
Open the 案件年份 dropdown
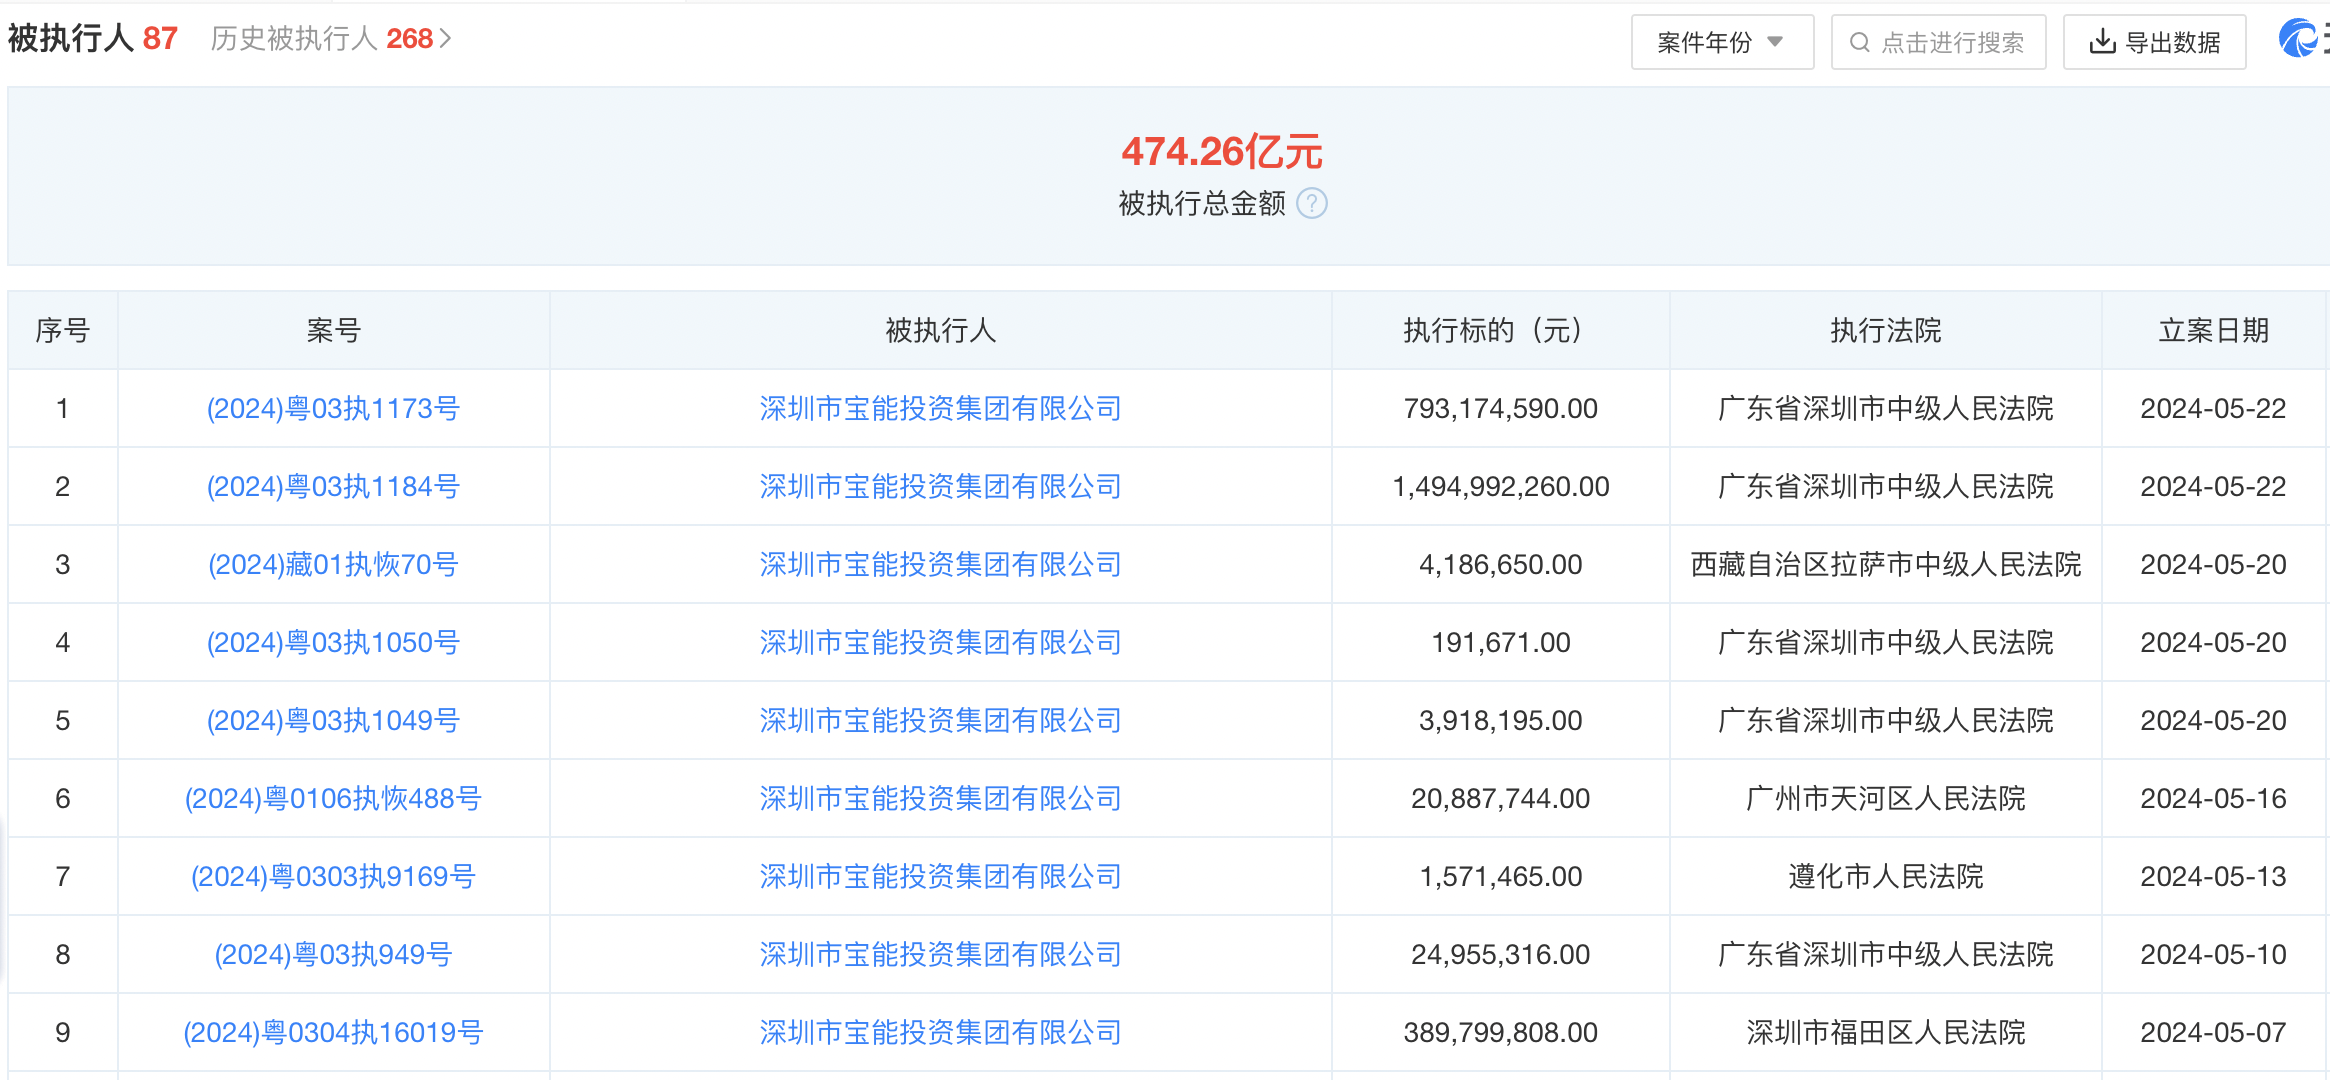point(1721,42)
